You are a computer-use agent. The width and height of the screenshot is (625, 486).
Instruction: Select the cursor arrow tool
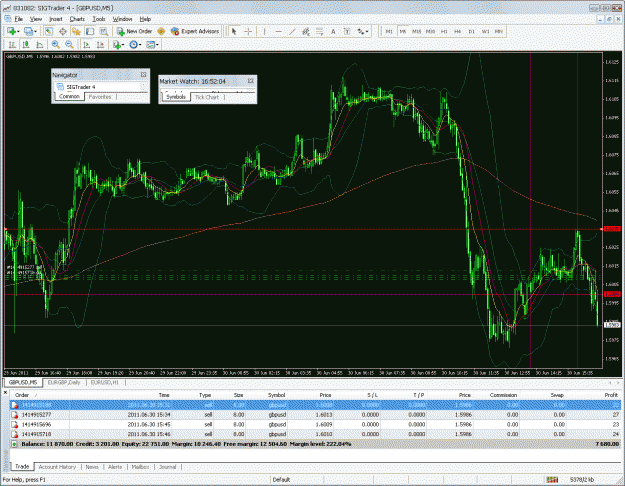tap(234, 31)
